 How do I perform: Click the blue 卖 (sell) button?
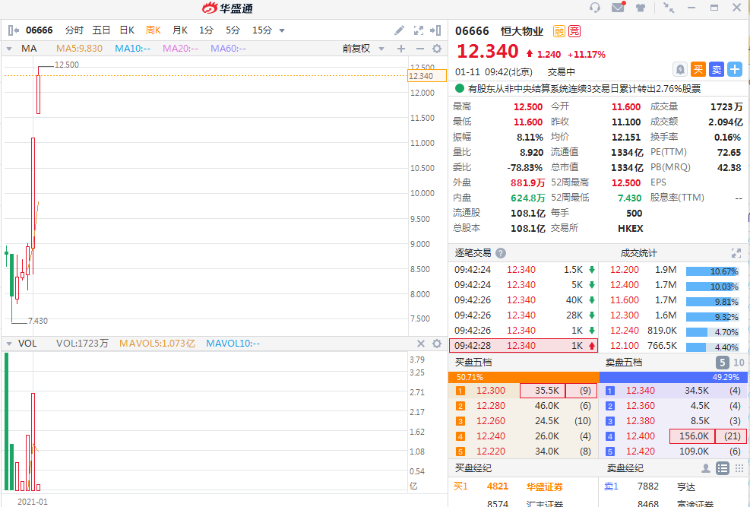point(716,69)
